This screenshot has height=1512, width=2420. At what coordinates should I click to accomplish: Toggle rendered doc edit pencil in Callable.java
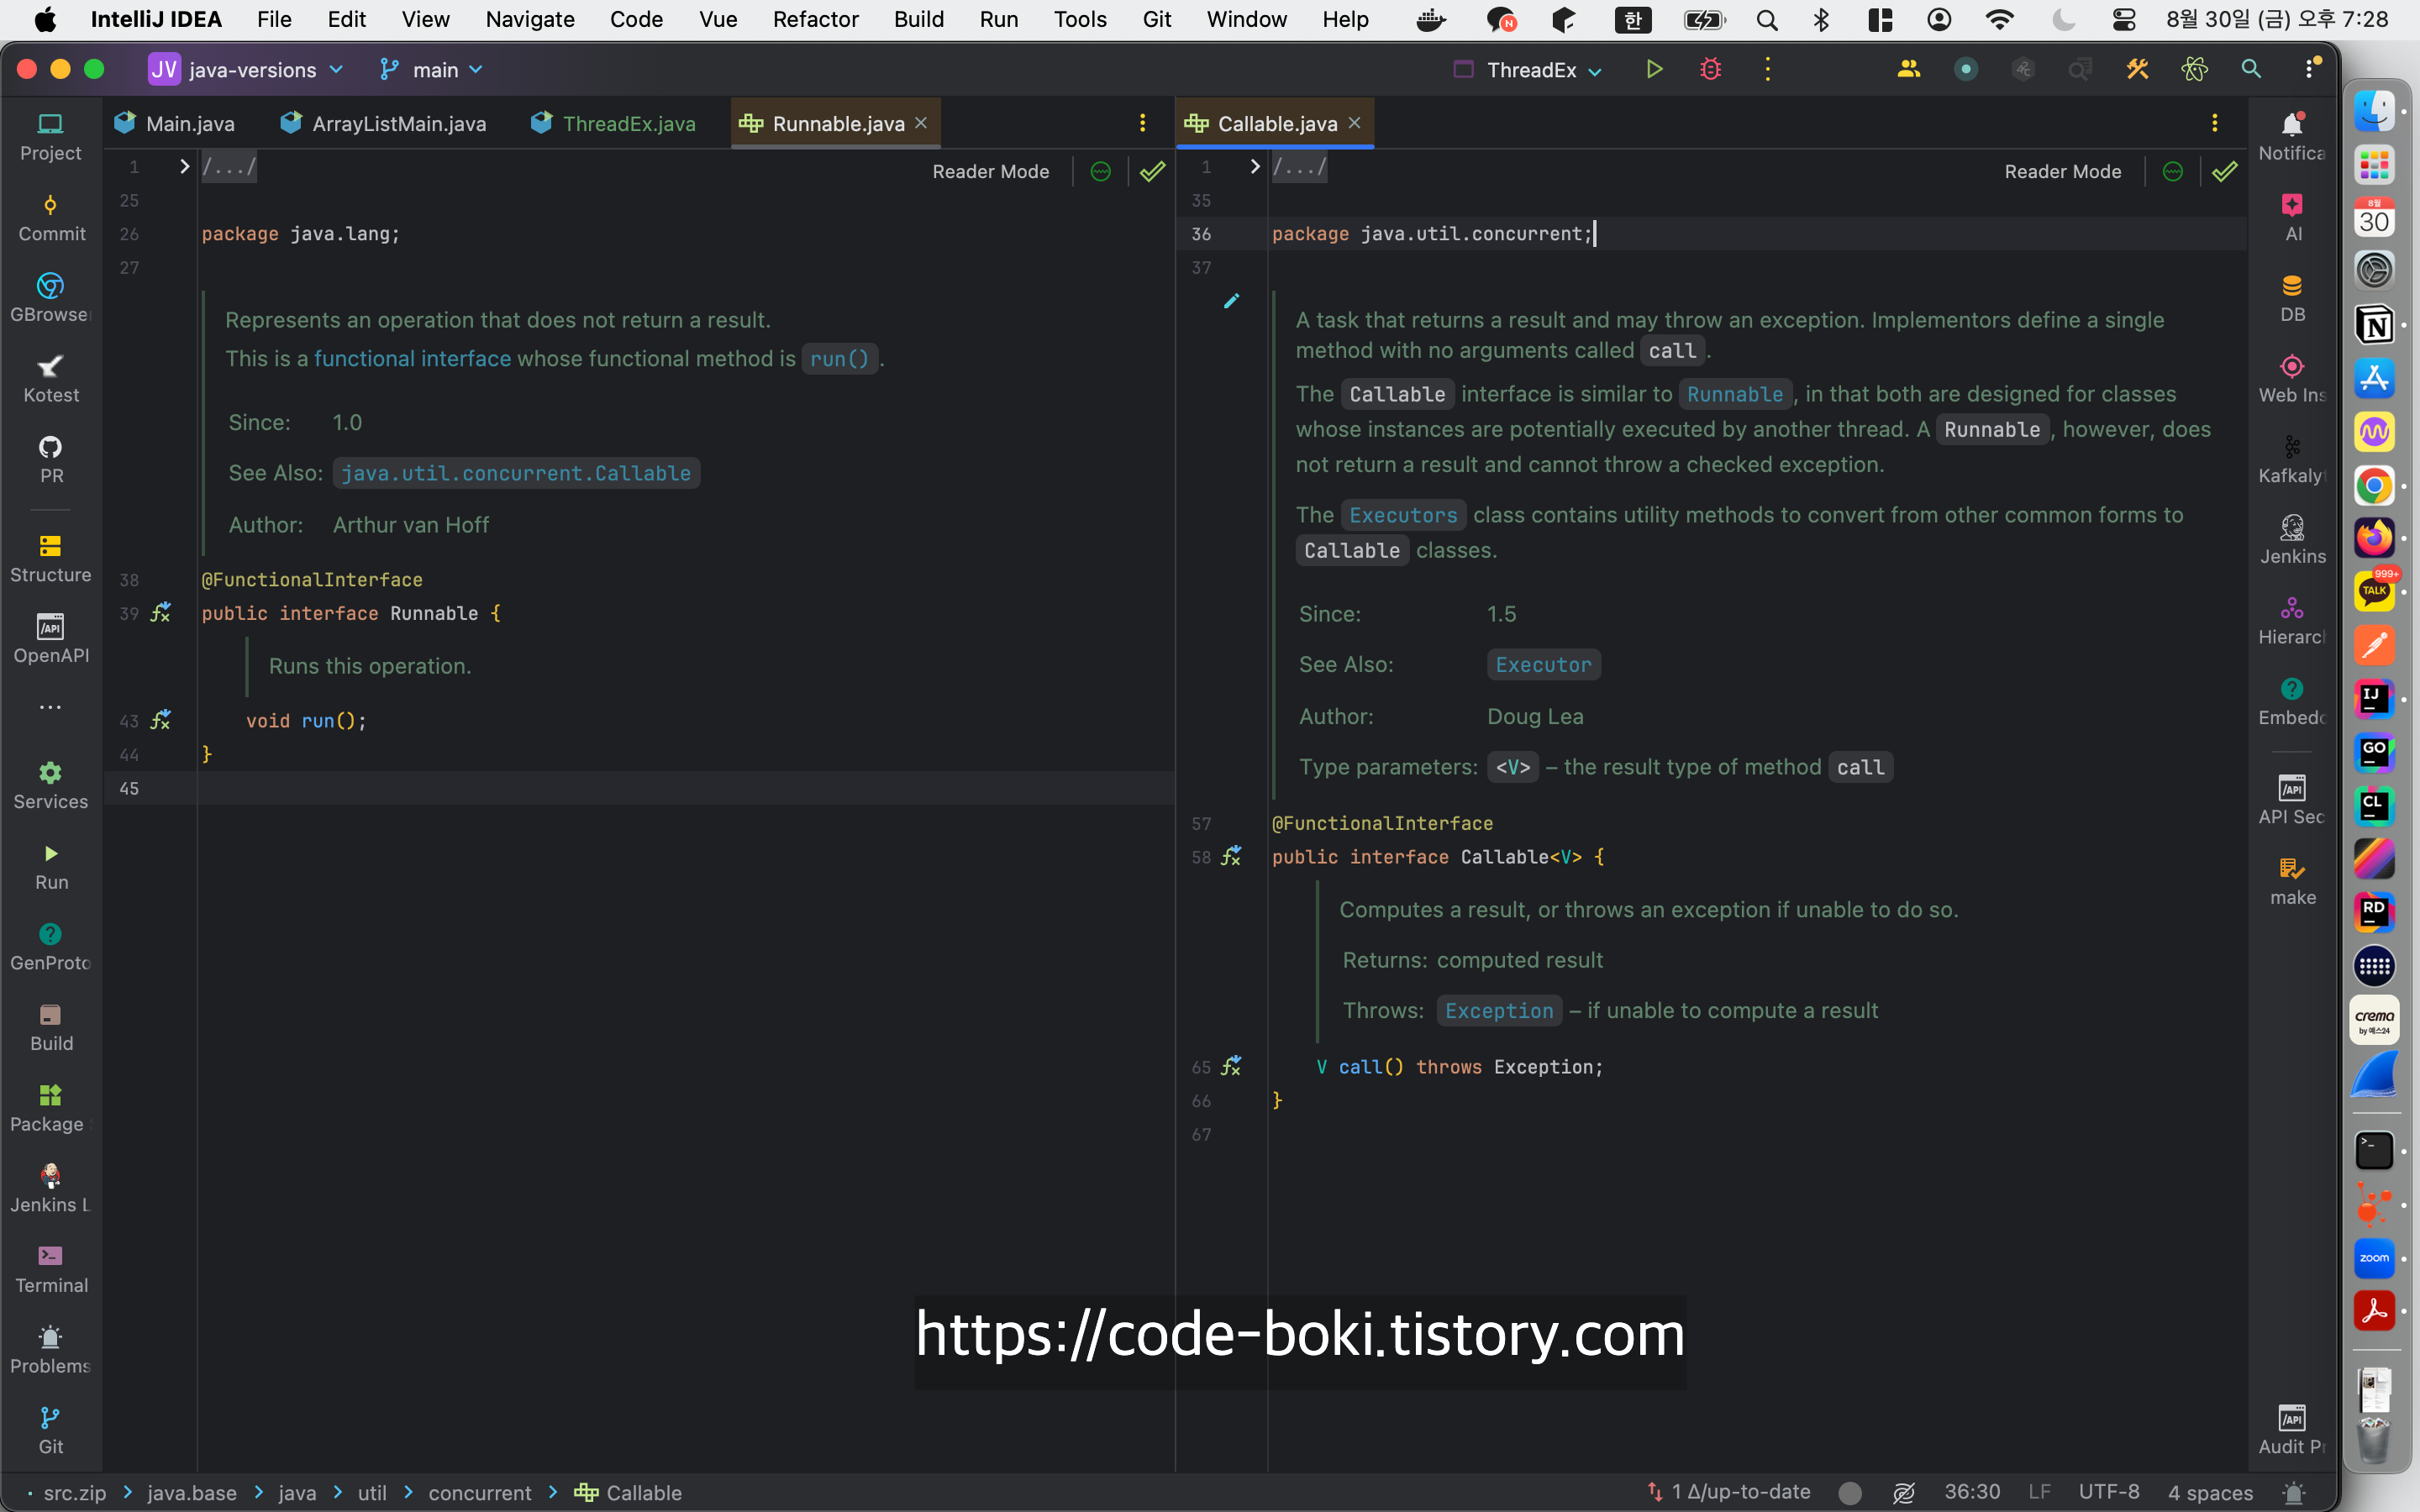[x=1231, y=301]
